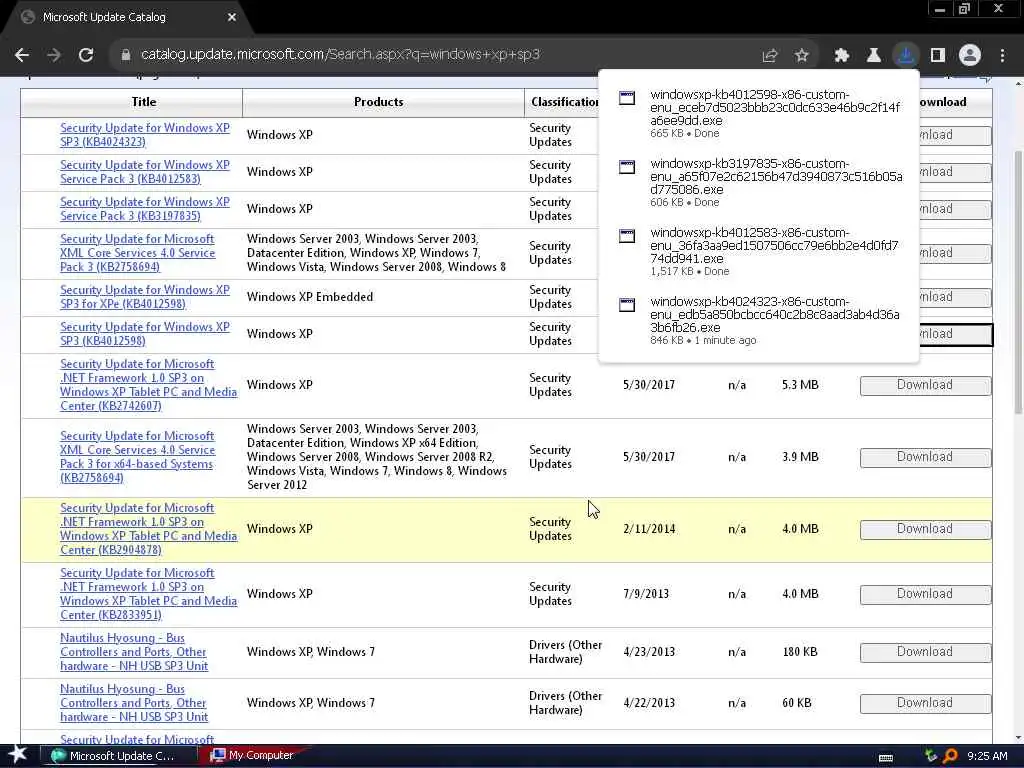Open Windows XP SP3 (KB4012598) link
This screenshot has height=768, width=1024.
coord(145,334)
